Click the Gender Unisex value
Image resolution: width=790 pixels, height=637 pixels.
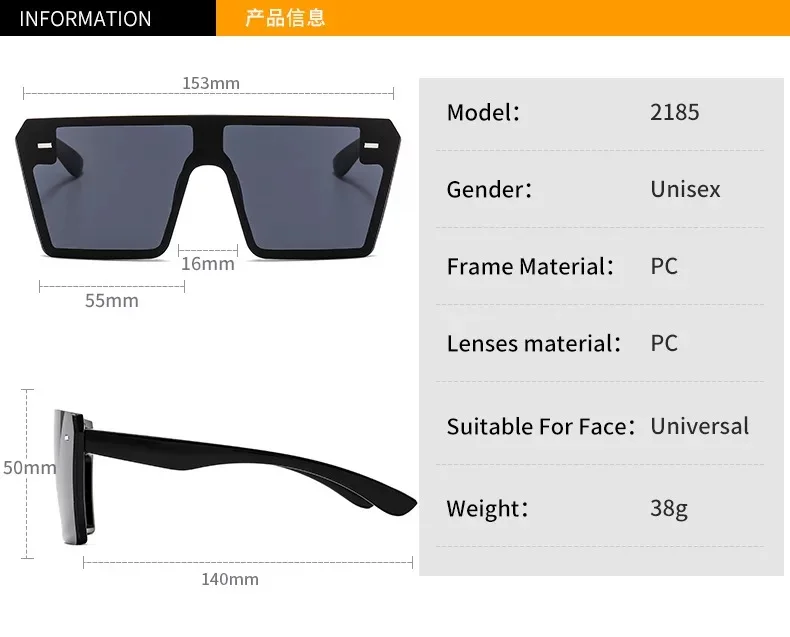point(685,189)
